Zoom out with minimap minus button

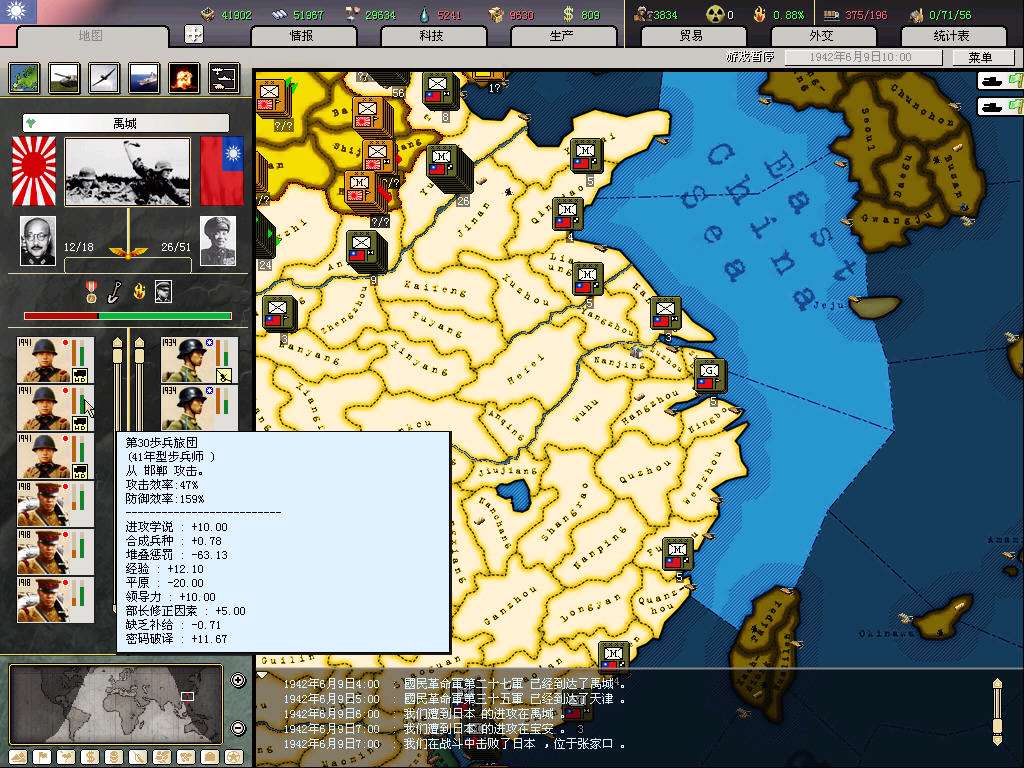238,728
